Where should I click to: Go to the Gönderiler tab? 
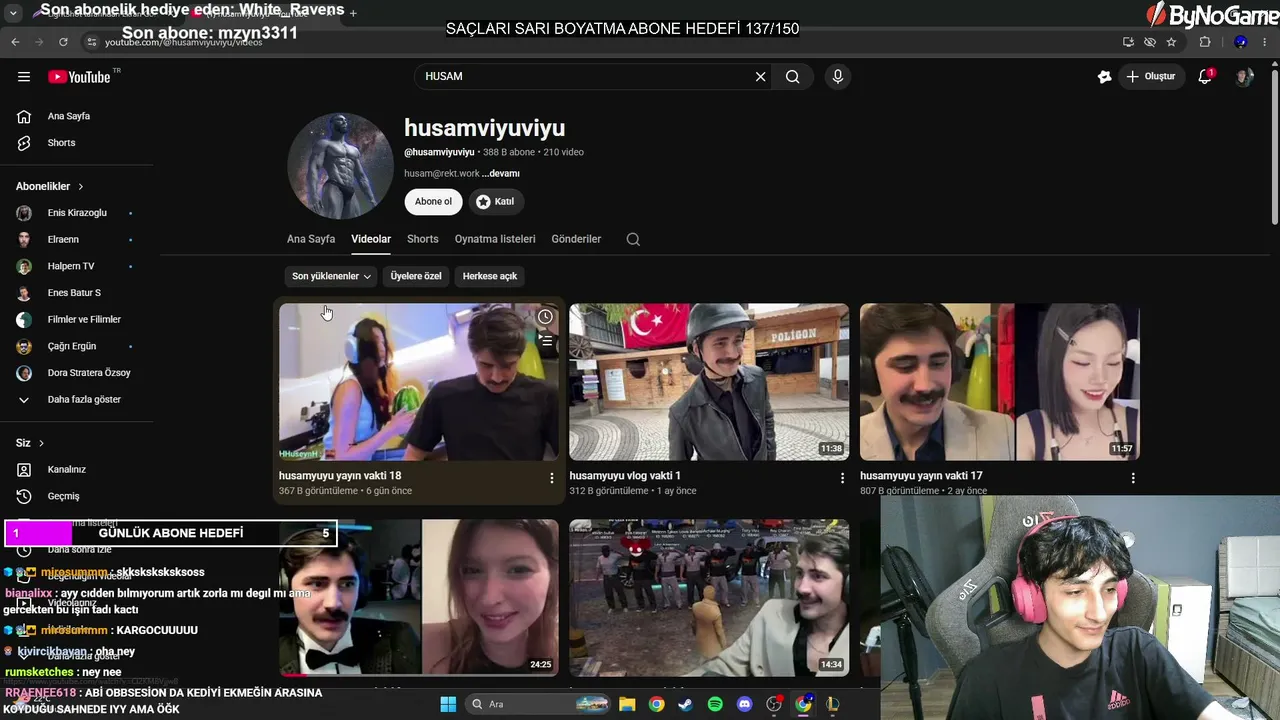[x=576, y=239]
